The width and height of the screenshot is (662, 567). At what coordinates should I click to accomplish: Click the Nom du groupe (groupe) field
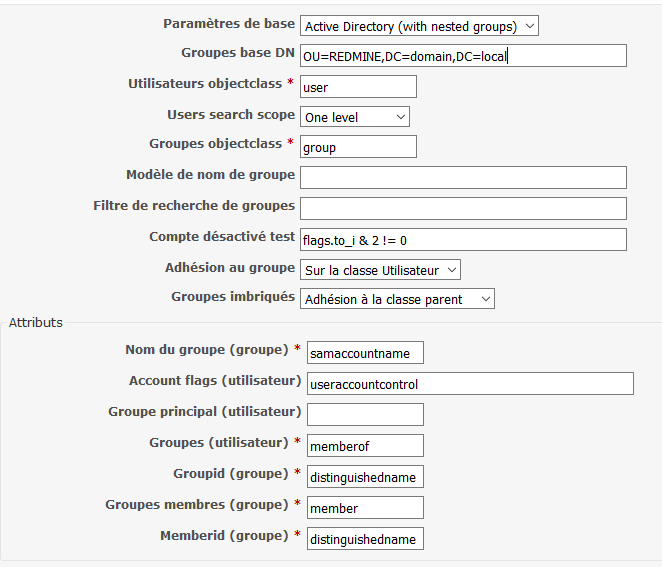(365, 353)
